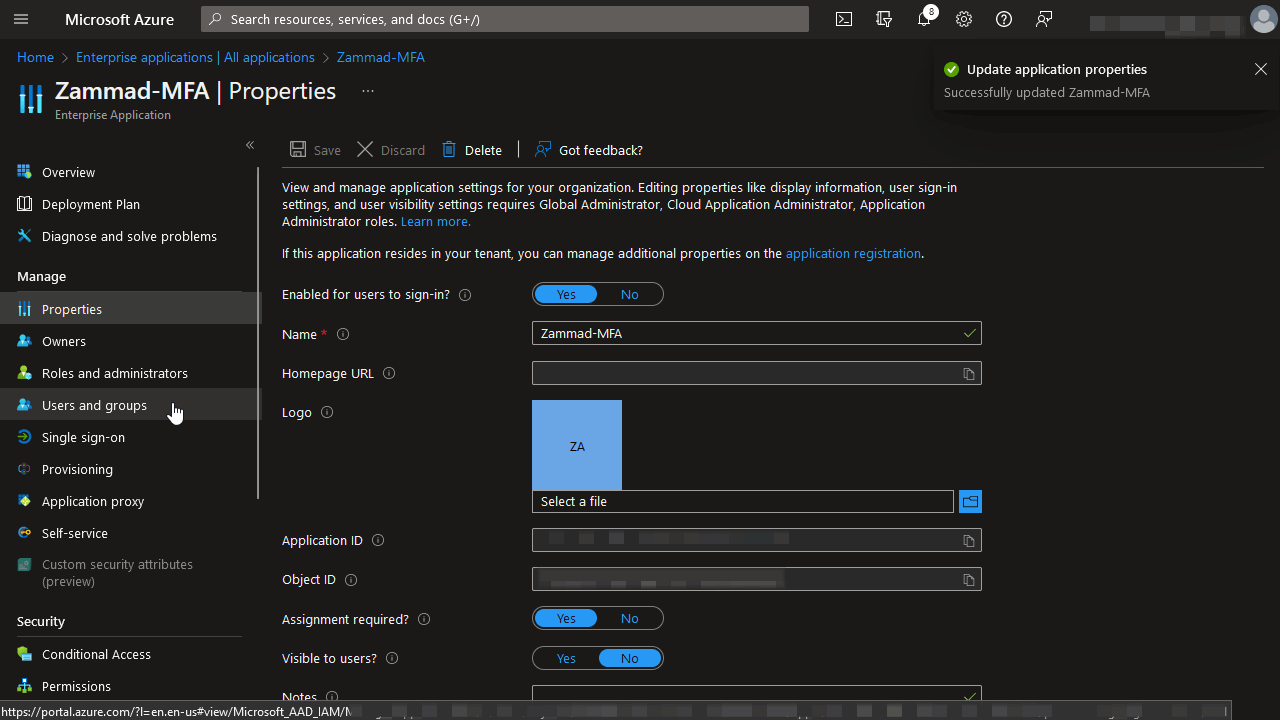The image size is (1280, 720).
Task: Click the Delete toolbar button
Action: tap(472, 150)
